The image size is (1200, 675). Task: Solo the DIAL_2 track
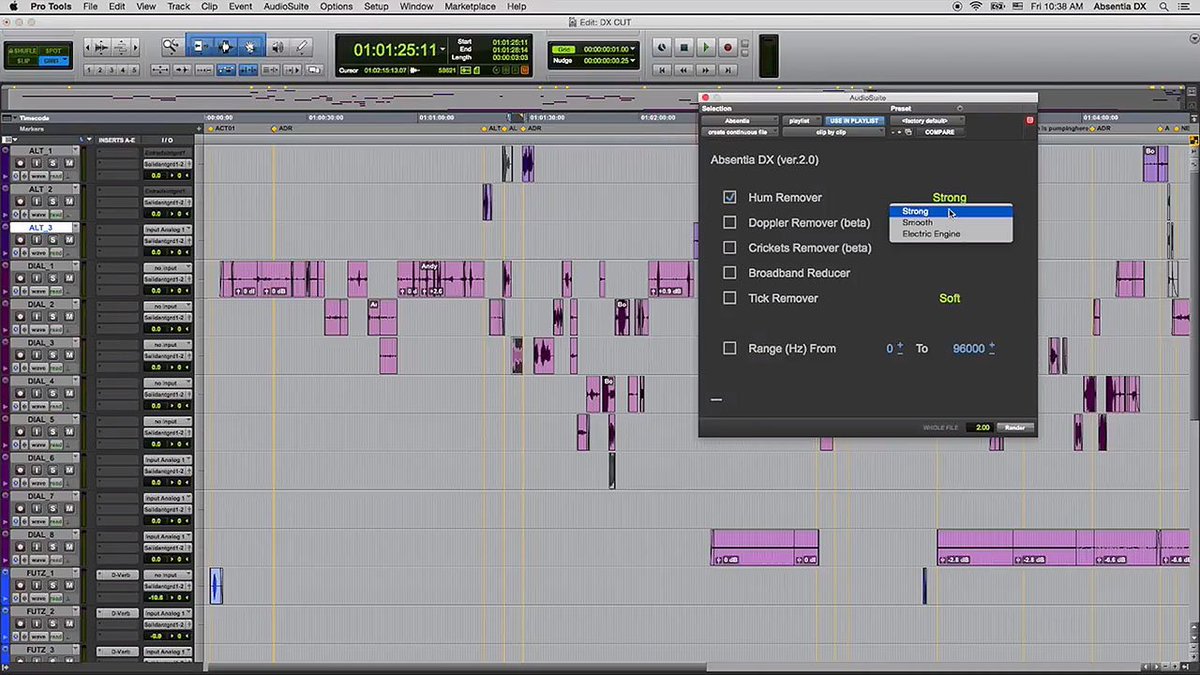53,316
